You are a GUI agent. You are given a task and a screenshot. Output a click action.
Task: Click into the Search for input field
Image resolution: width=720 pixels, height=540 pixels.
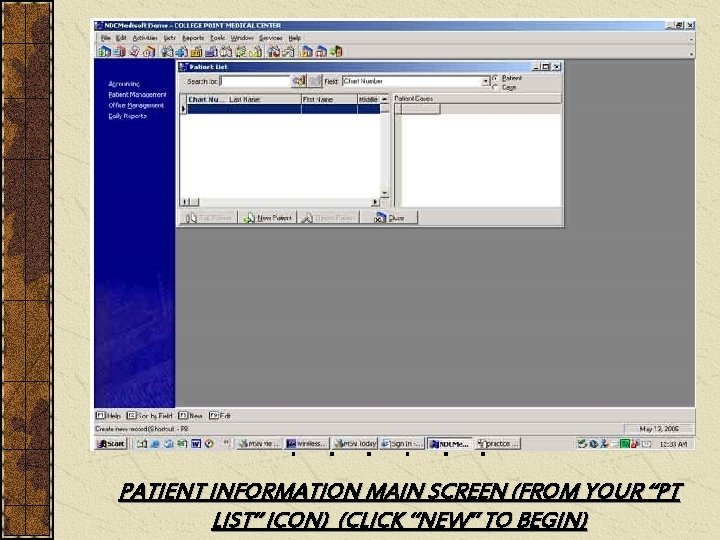[255, 81]
